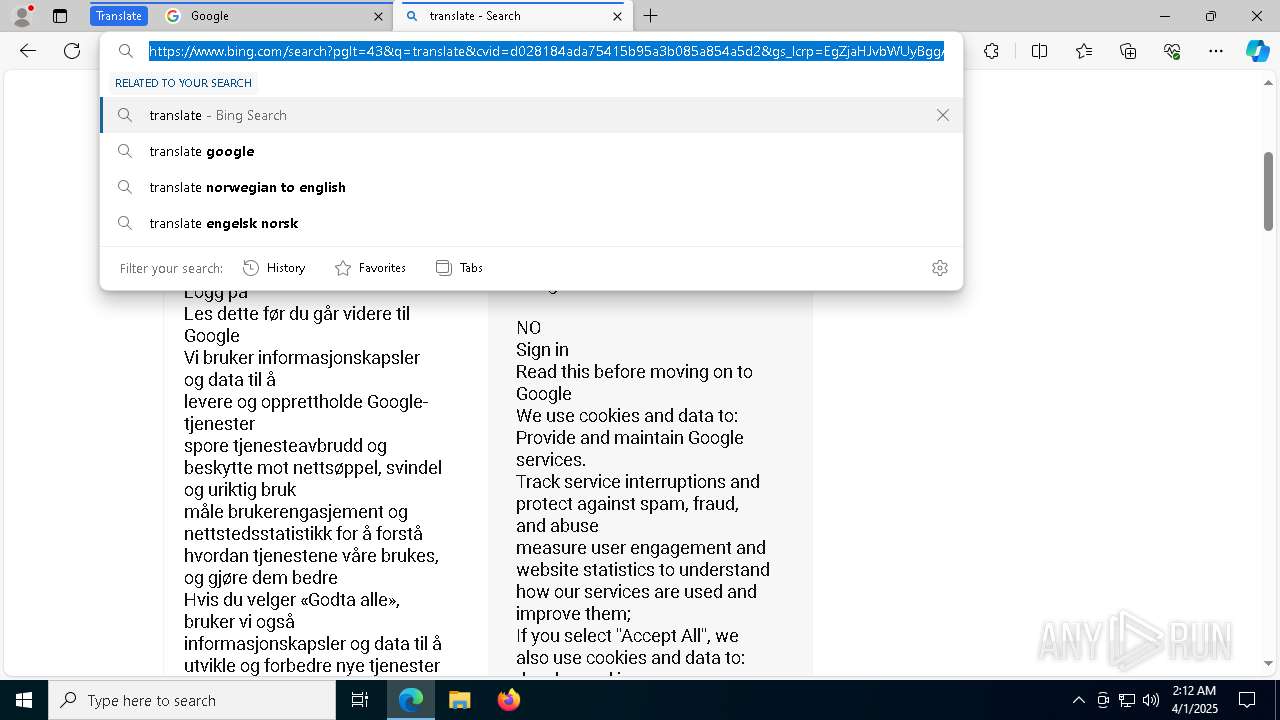Click the taskbar search box
Image resolution: width=1280 pixels, height=720 pixels.
click(x=192, y=700)
